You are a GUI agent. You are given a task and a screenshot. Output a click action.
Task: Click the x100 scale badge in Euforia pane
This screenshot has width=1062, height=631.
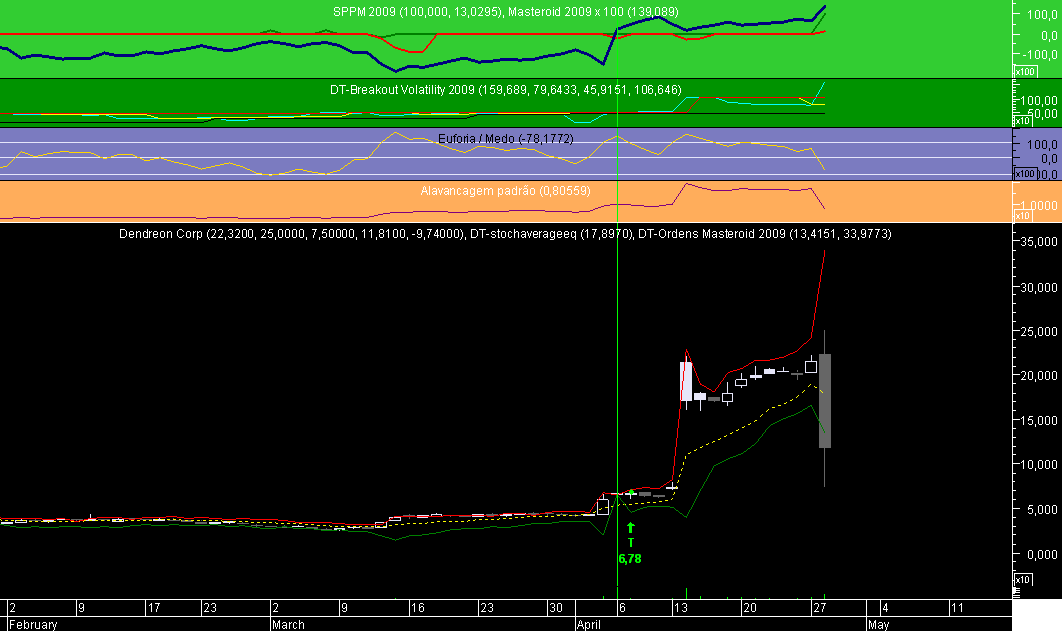click(x=1024, y=174)
